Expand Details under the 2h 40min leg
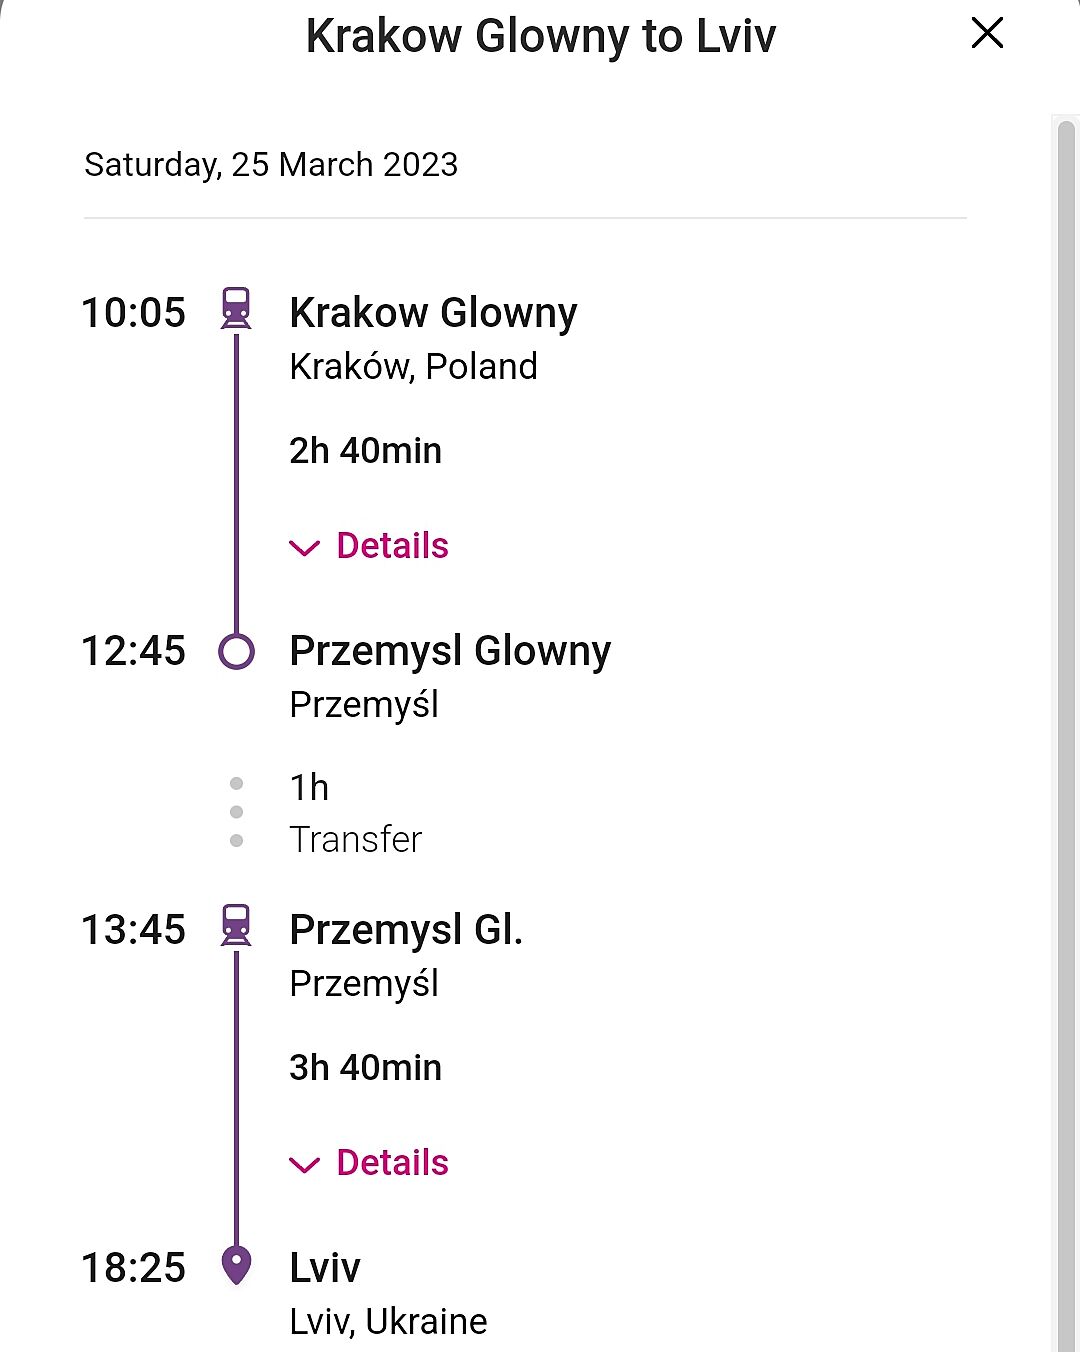This screenshot has height=1352, width=1080. [x=370, y=546]
